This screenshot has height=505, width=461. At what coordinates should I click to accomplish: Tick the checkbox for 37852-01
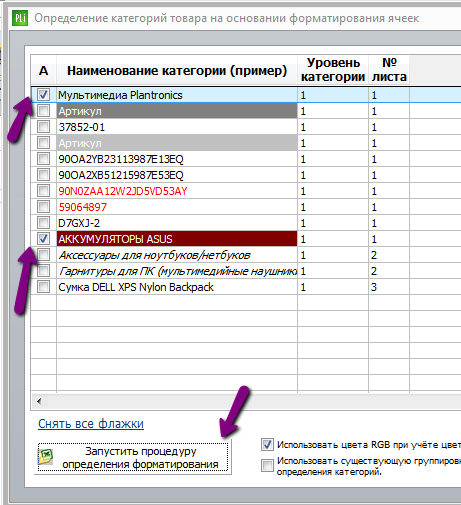(x=43, y=127)
